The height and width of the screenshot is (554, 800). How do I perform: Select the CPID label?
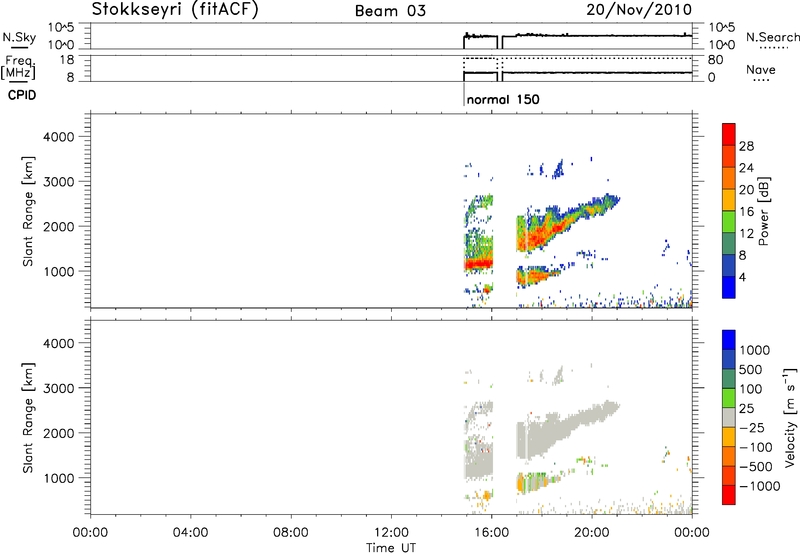(22, 95)
